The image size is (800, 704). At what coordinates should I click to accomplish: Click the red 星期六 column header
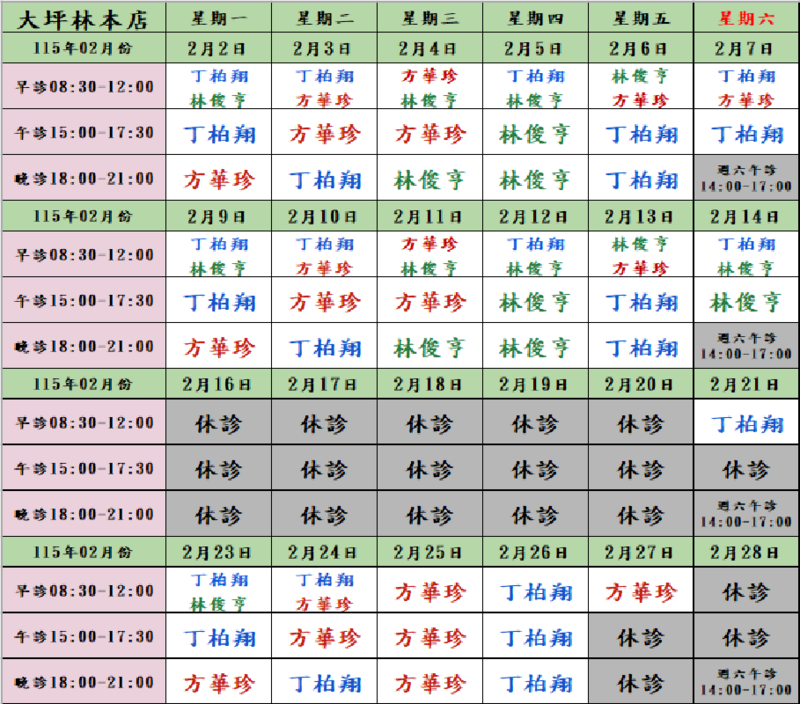click(x=745, y=19)
